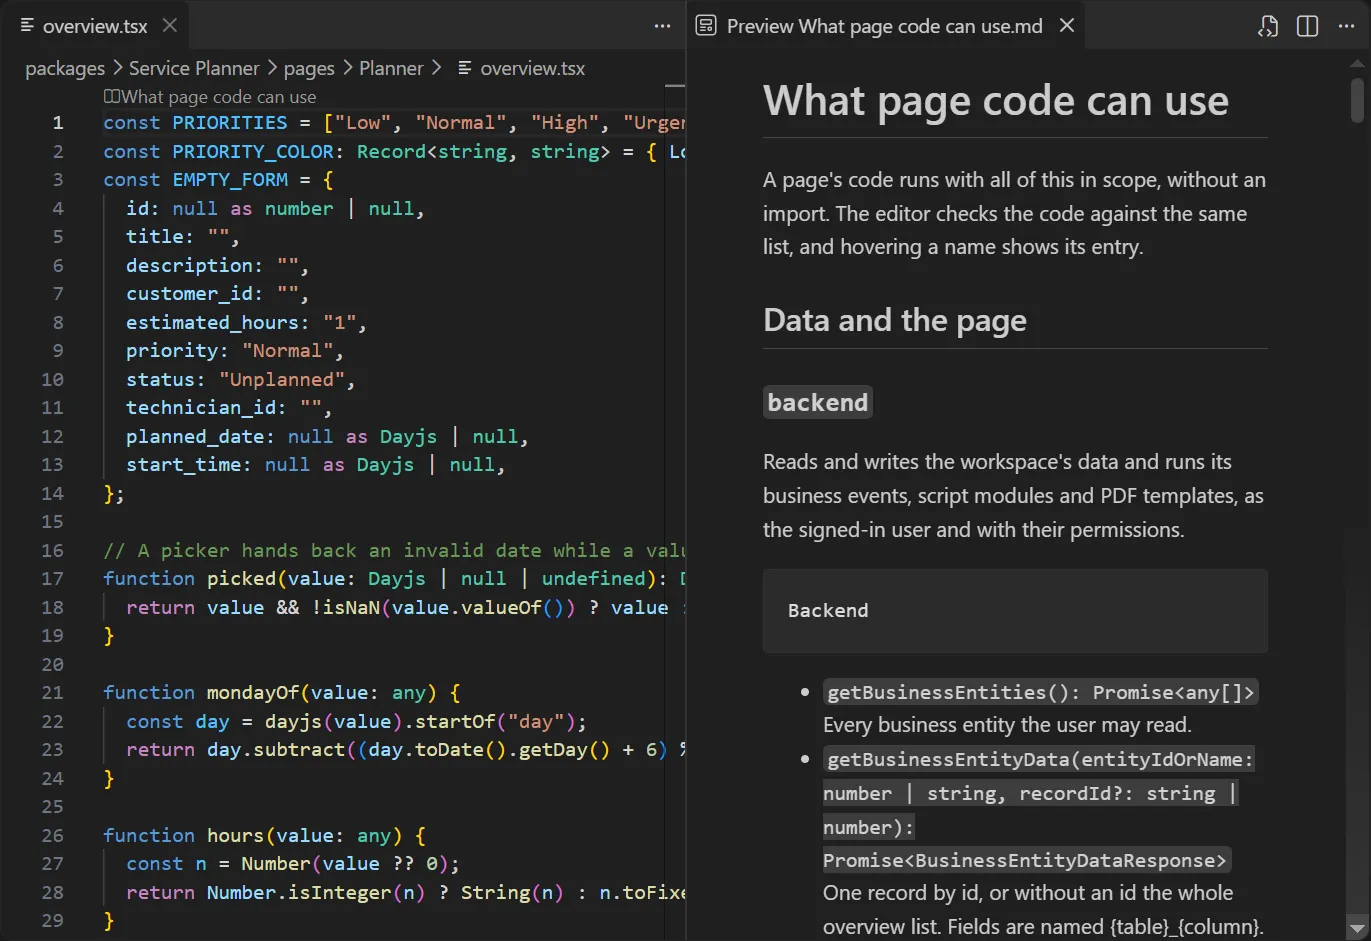Show source of the markdown preview

[x=1268, y=26]
